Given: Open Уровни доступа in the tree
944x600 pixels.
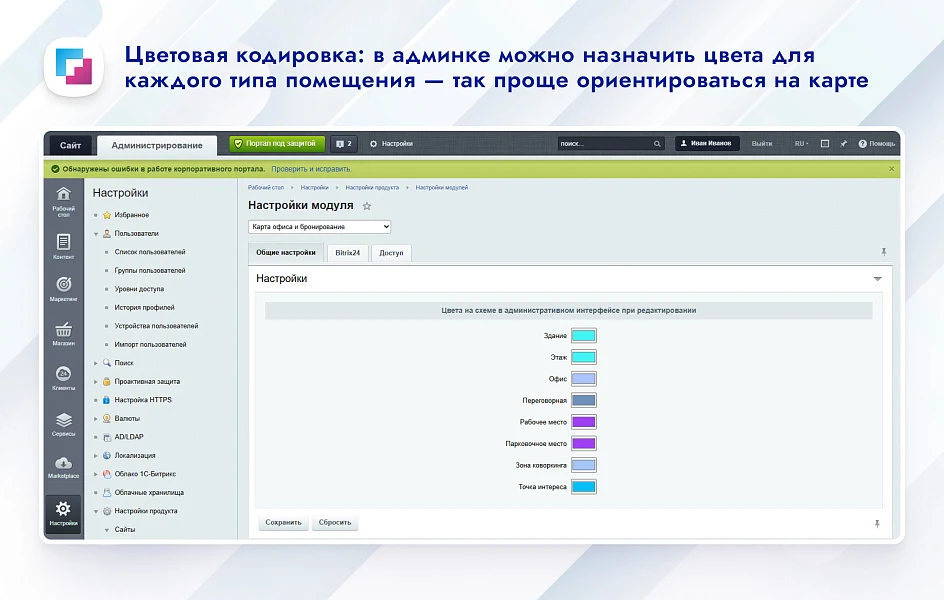Looking at the screenshot, I should [139, 289].
